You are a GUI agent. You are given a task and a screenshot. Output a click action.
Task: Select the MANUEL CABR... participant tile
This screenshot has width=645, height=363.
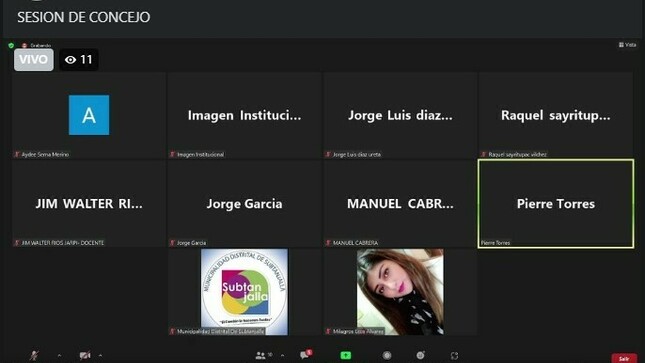(x=400, y=204)
